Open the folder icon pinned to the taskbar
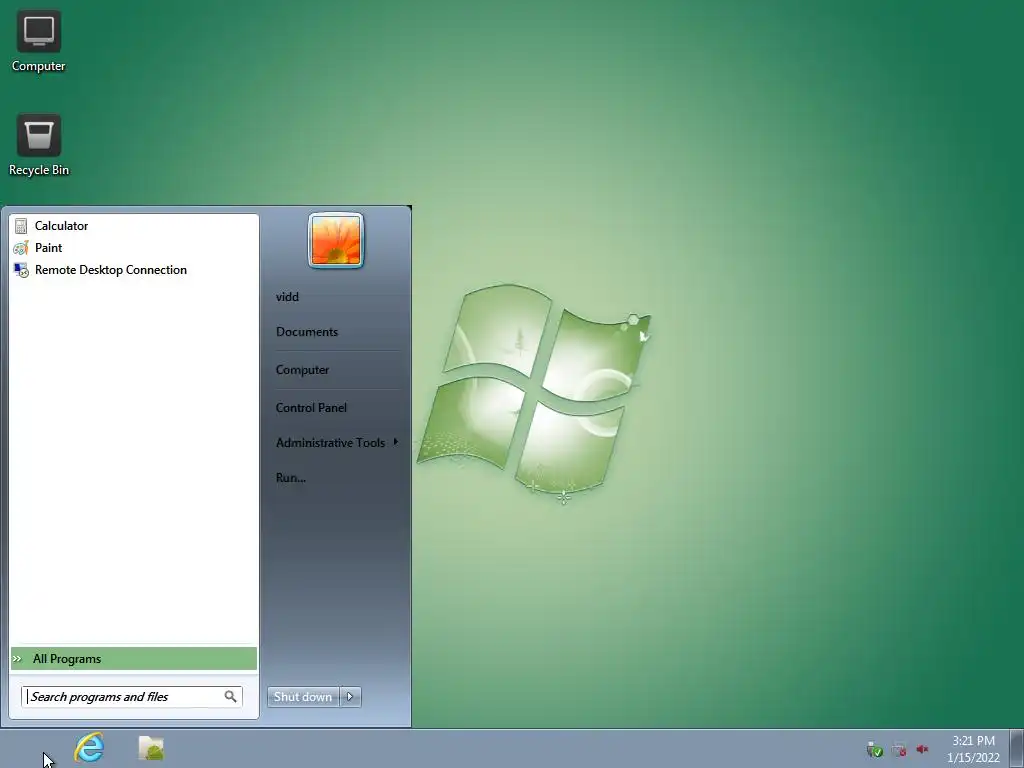This screenshot has height=768, width=1024. click(x=152, y=748)
